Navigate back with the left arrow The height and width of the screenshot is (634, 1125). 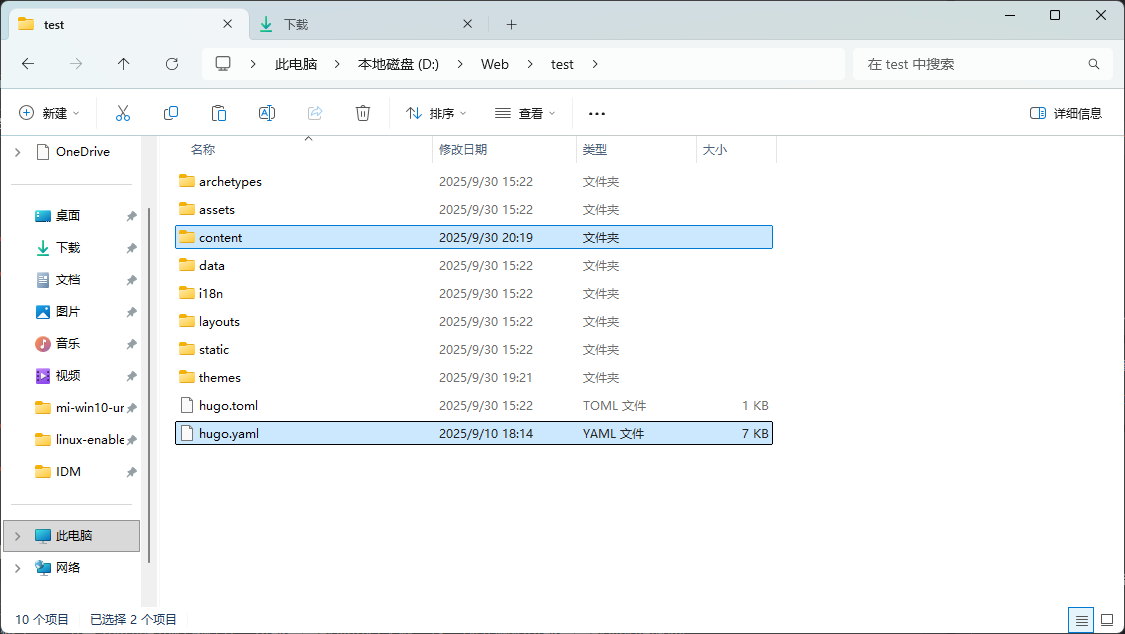(28, 64)
